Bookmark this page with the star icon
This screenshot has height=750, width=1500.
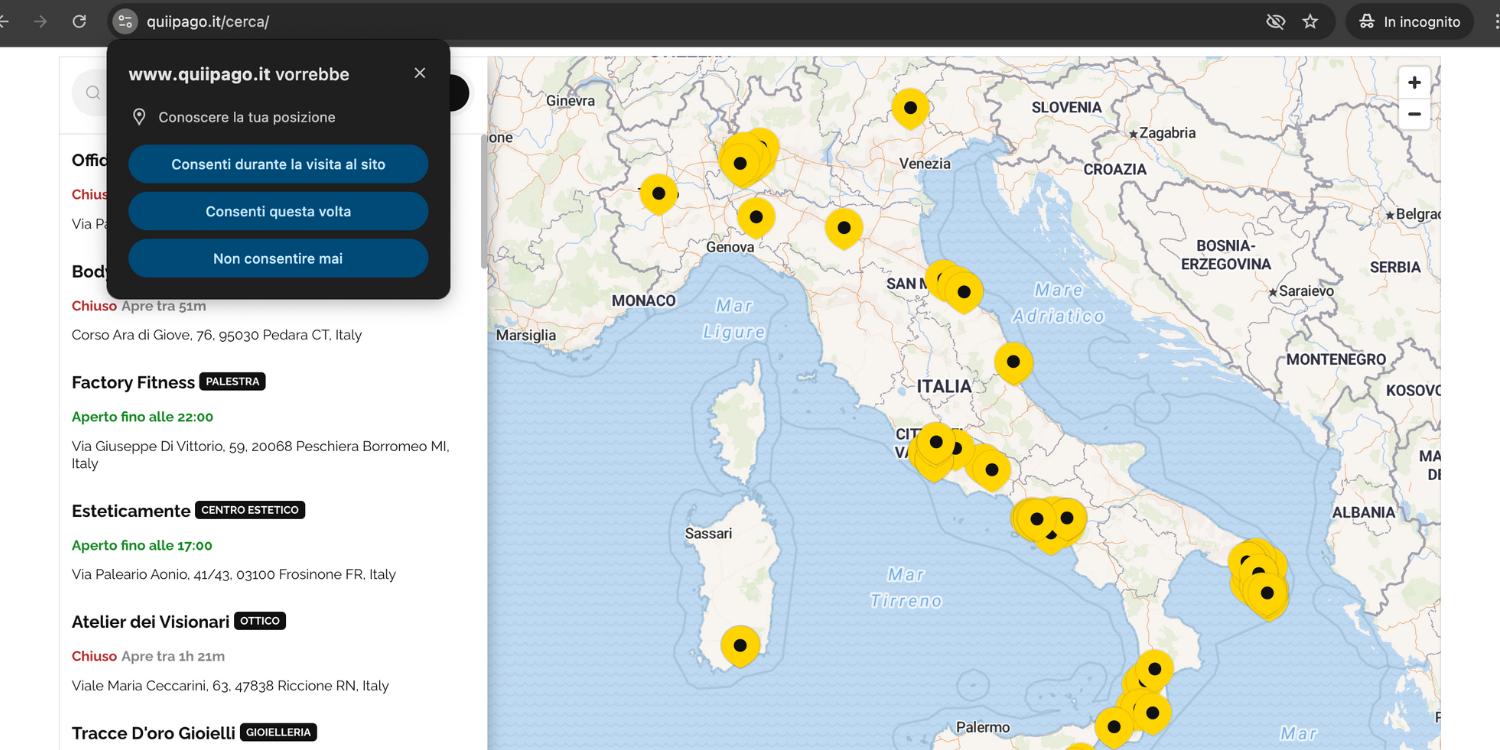1310,21
